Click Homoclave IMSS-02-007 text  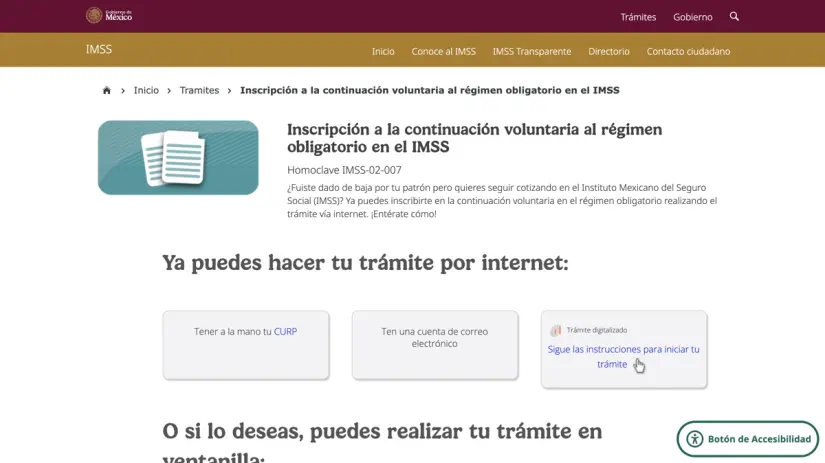(x=344, y=170)
